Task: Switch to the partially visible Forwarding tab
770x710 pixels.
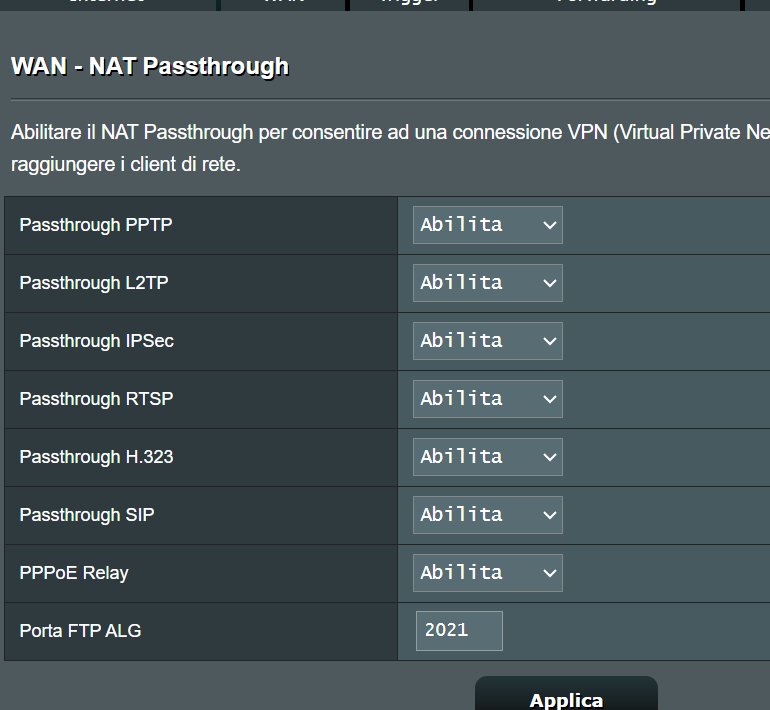Action: point(605,4)
